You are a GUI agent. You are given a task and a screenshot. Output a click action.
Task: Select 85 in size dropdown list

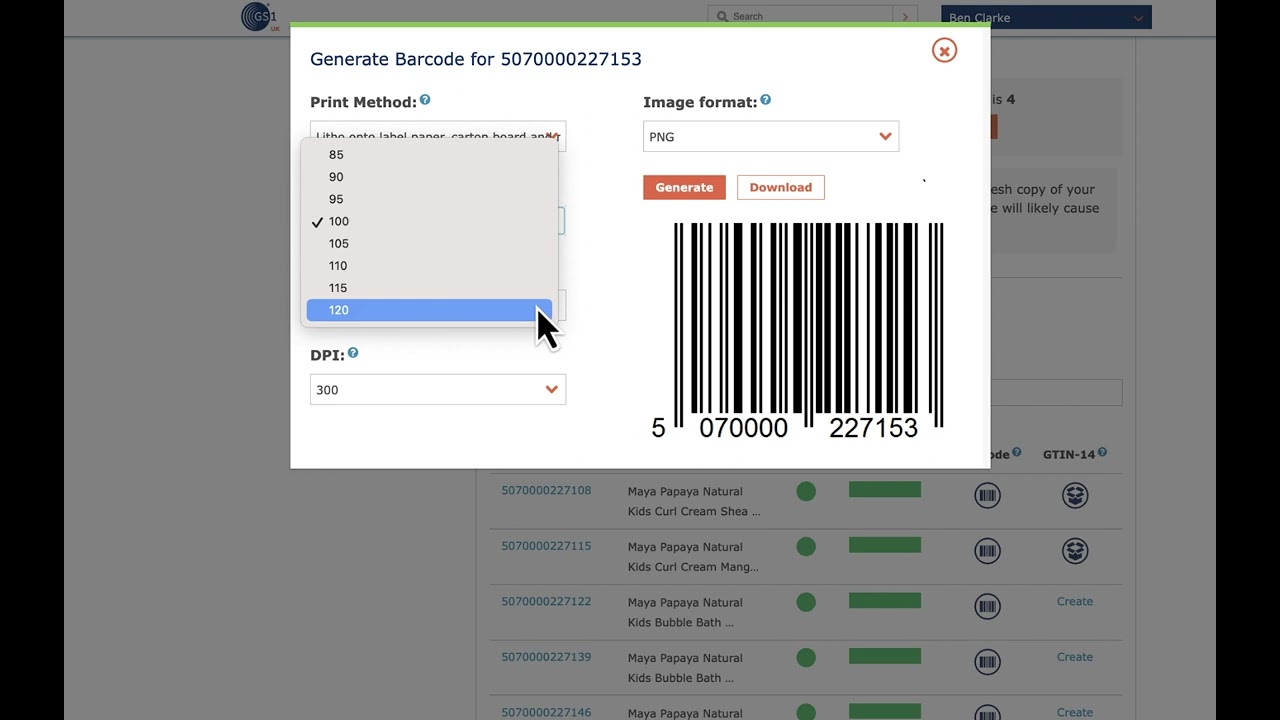(x=429, y=155)
